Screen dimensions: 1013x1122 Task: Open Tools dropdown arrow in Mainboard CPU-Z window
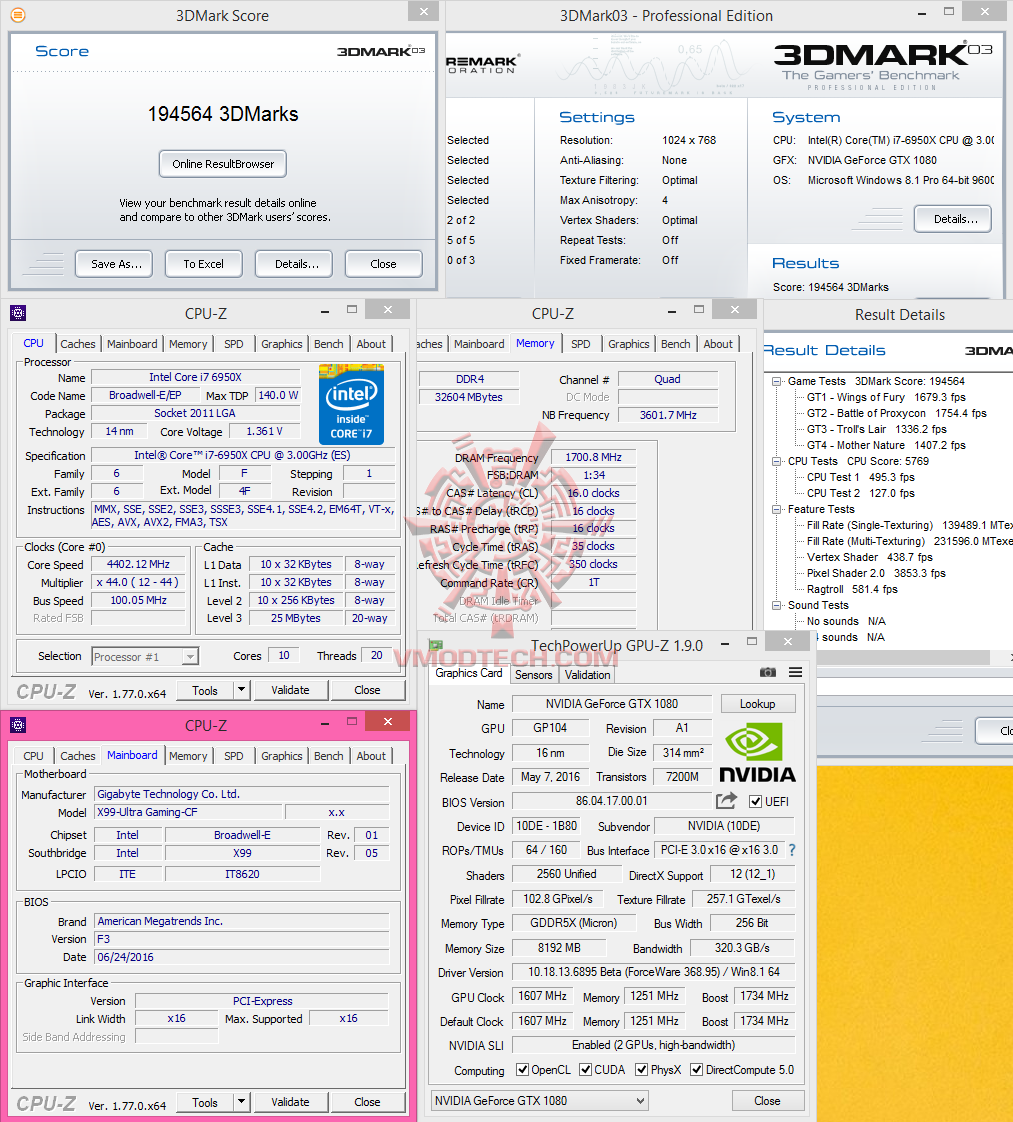[241, 1102]
